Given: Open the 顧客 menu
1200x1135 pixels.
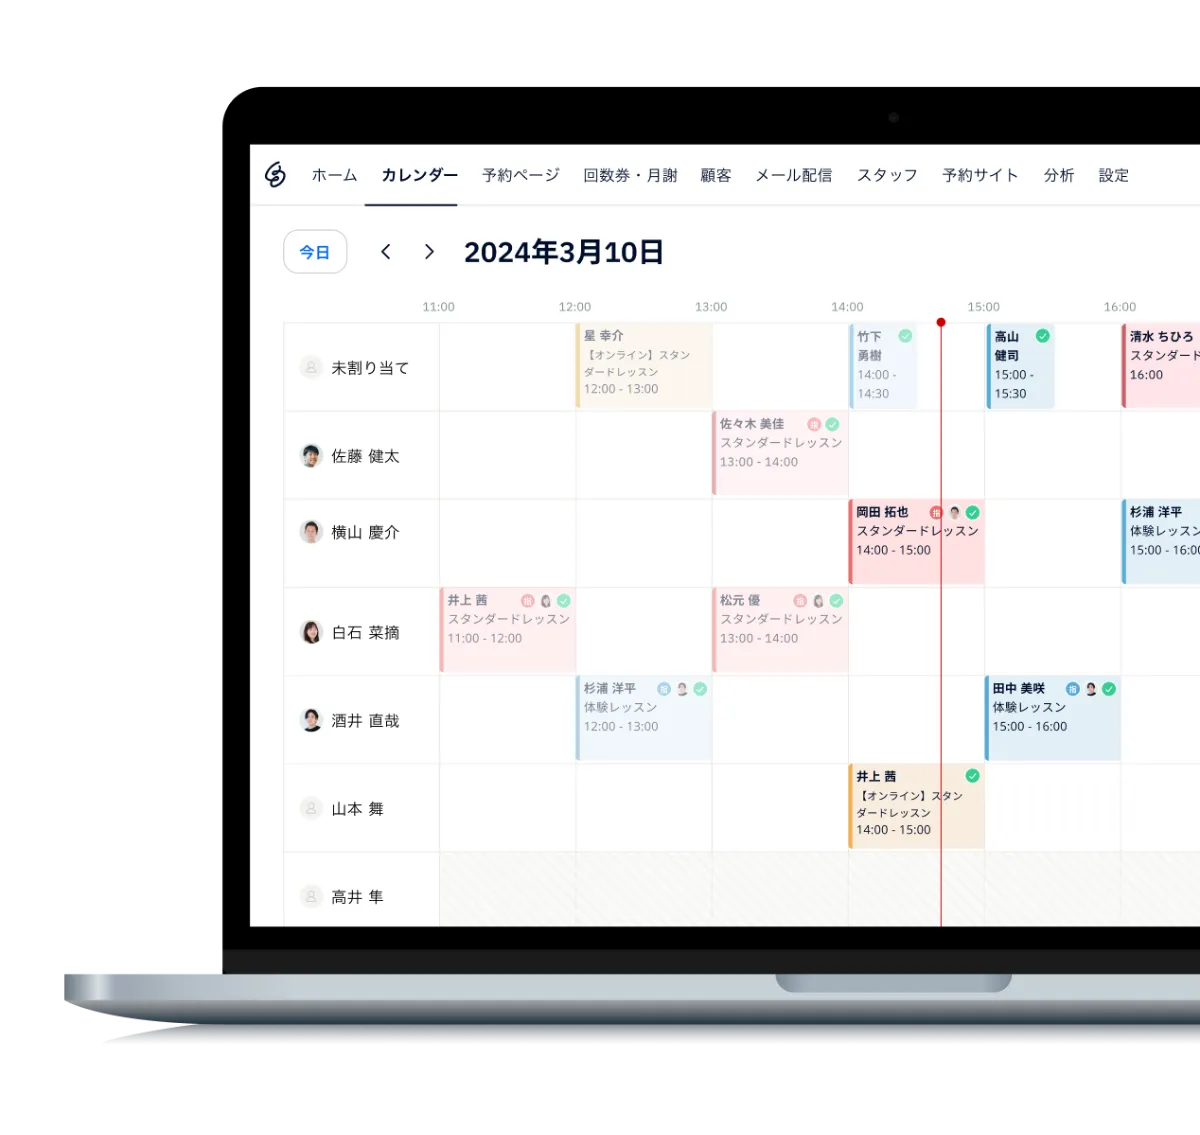Looking at the screenshot, I should click(x=716, y=175).
